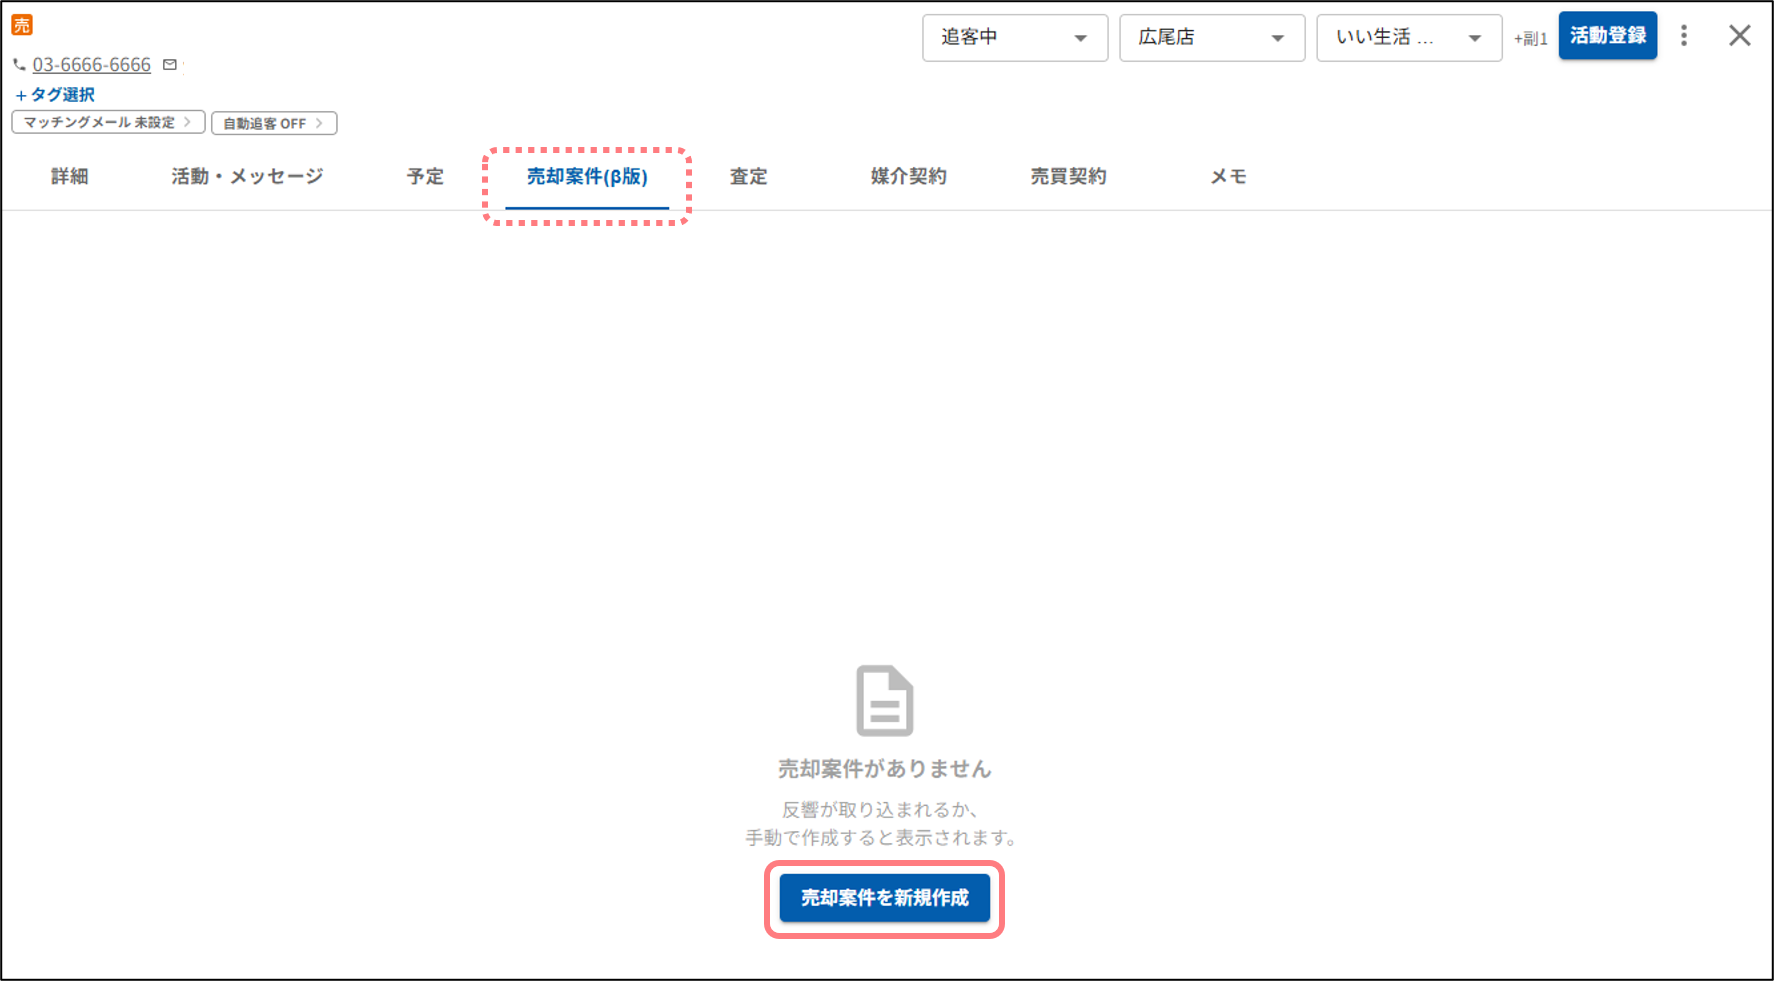
Task: Open the メモ tab
Action: pos(1228,177)
